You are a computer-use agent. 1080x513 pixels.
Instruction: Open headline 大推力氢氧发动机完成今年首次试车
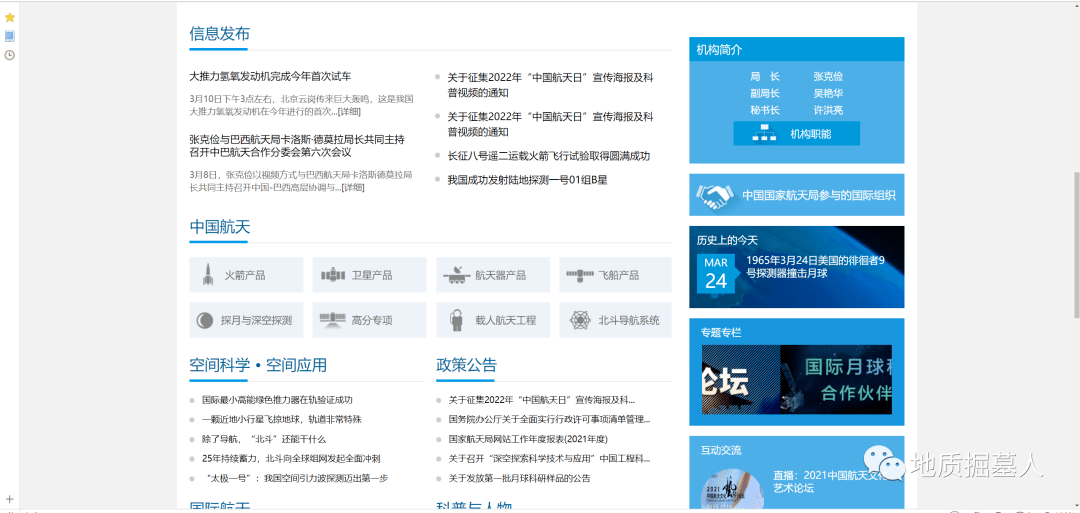coord(270,76)
